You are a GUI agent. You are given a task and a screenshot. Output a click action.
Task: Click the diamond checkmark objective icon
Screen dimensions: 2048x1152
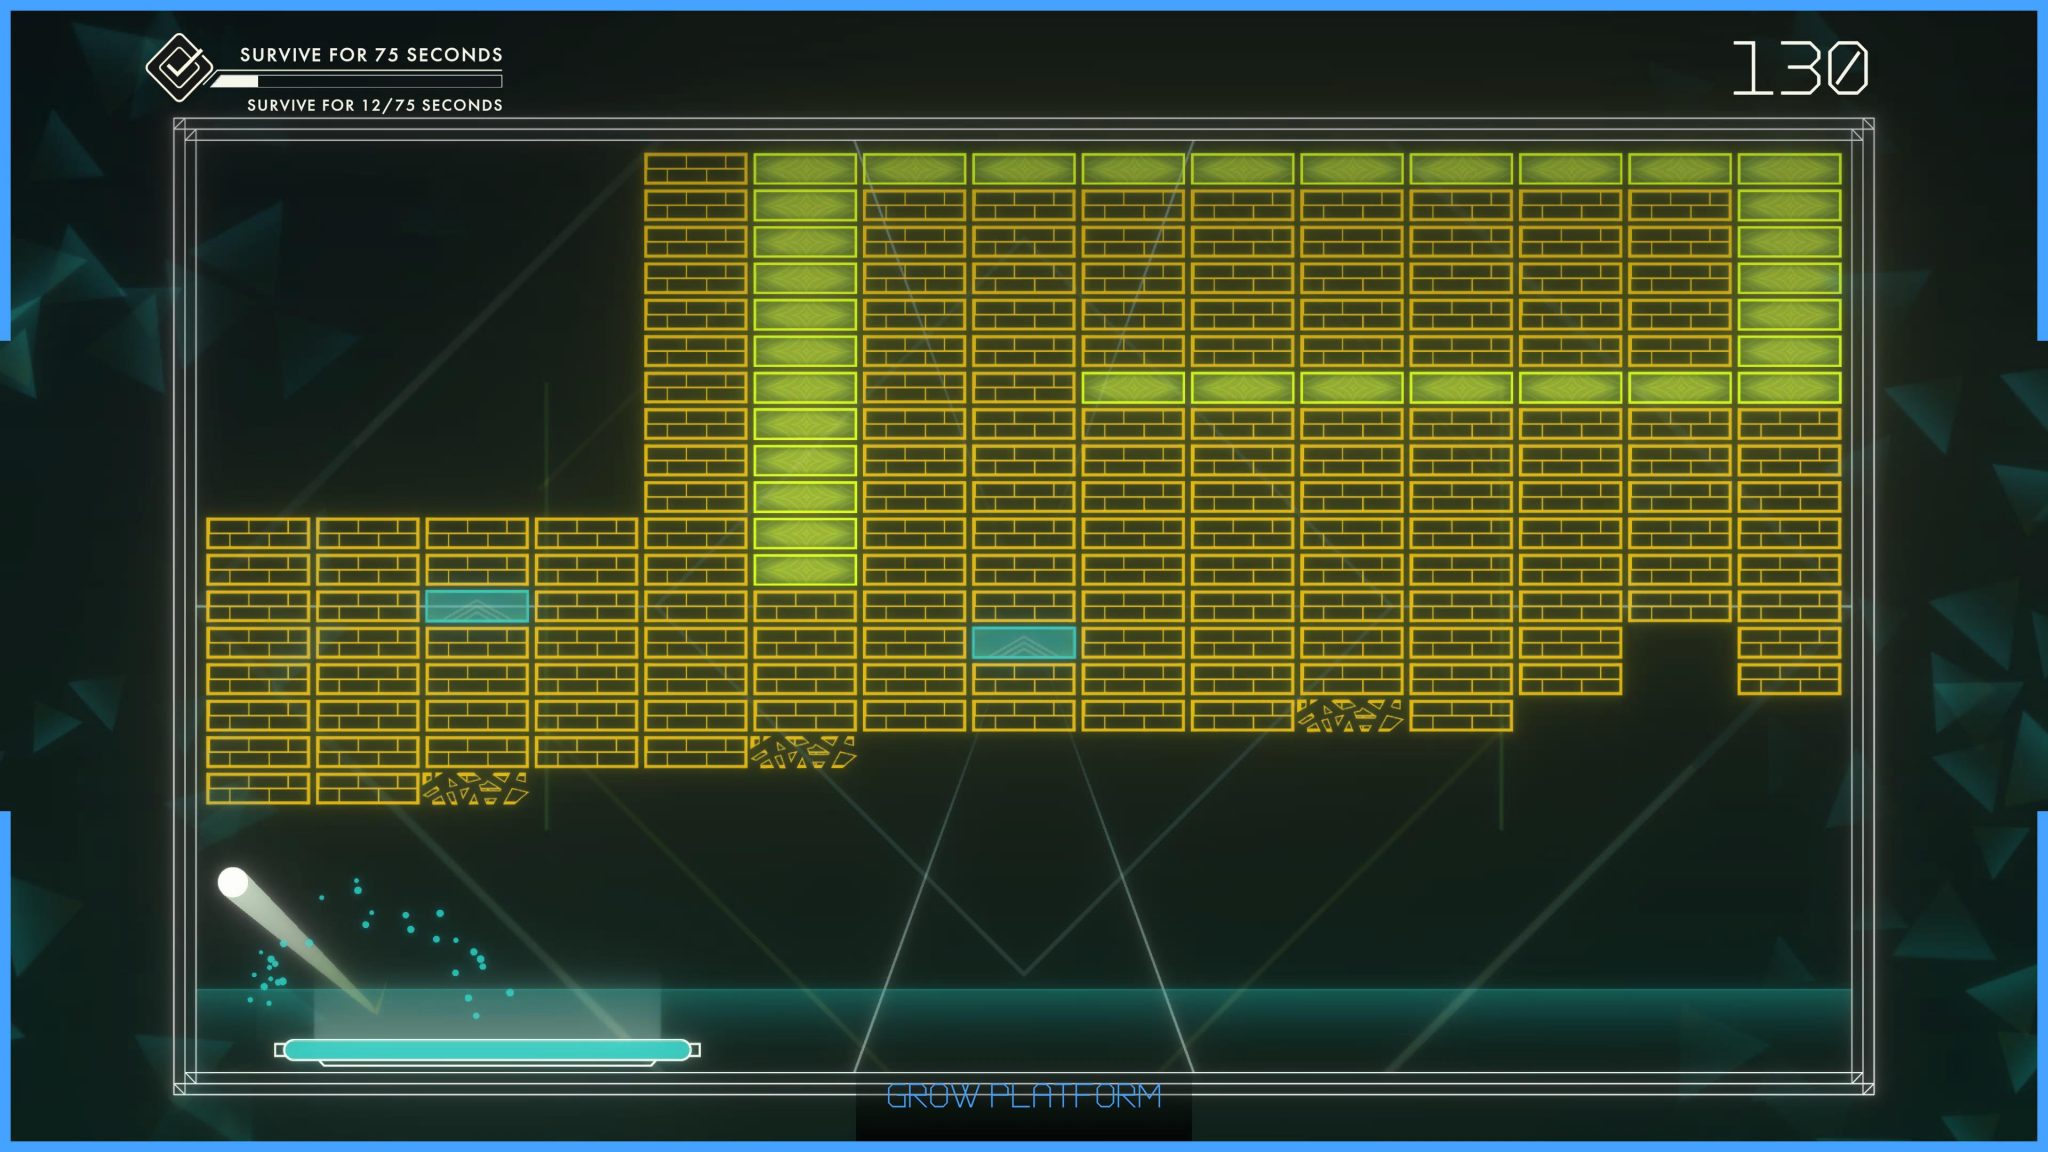[x=179, y=68]
